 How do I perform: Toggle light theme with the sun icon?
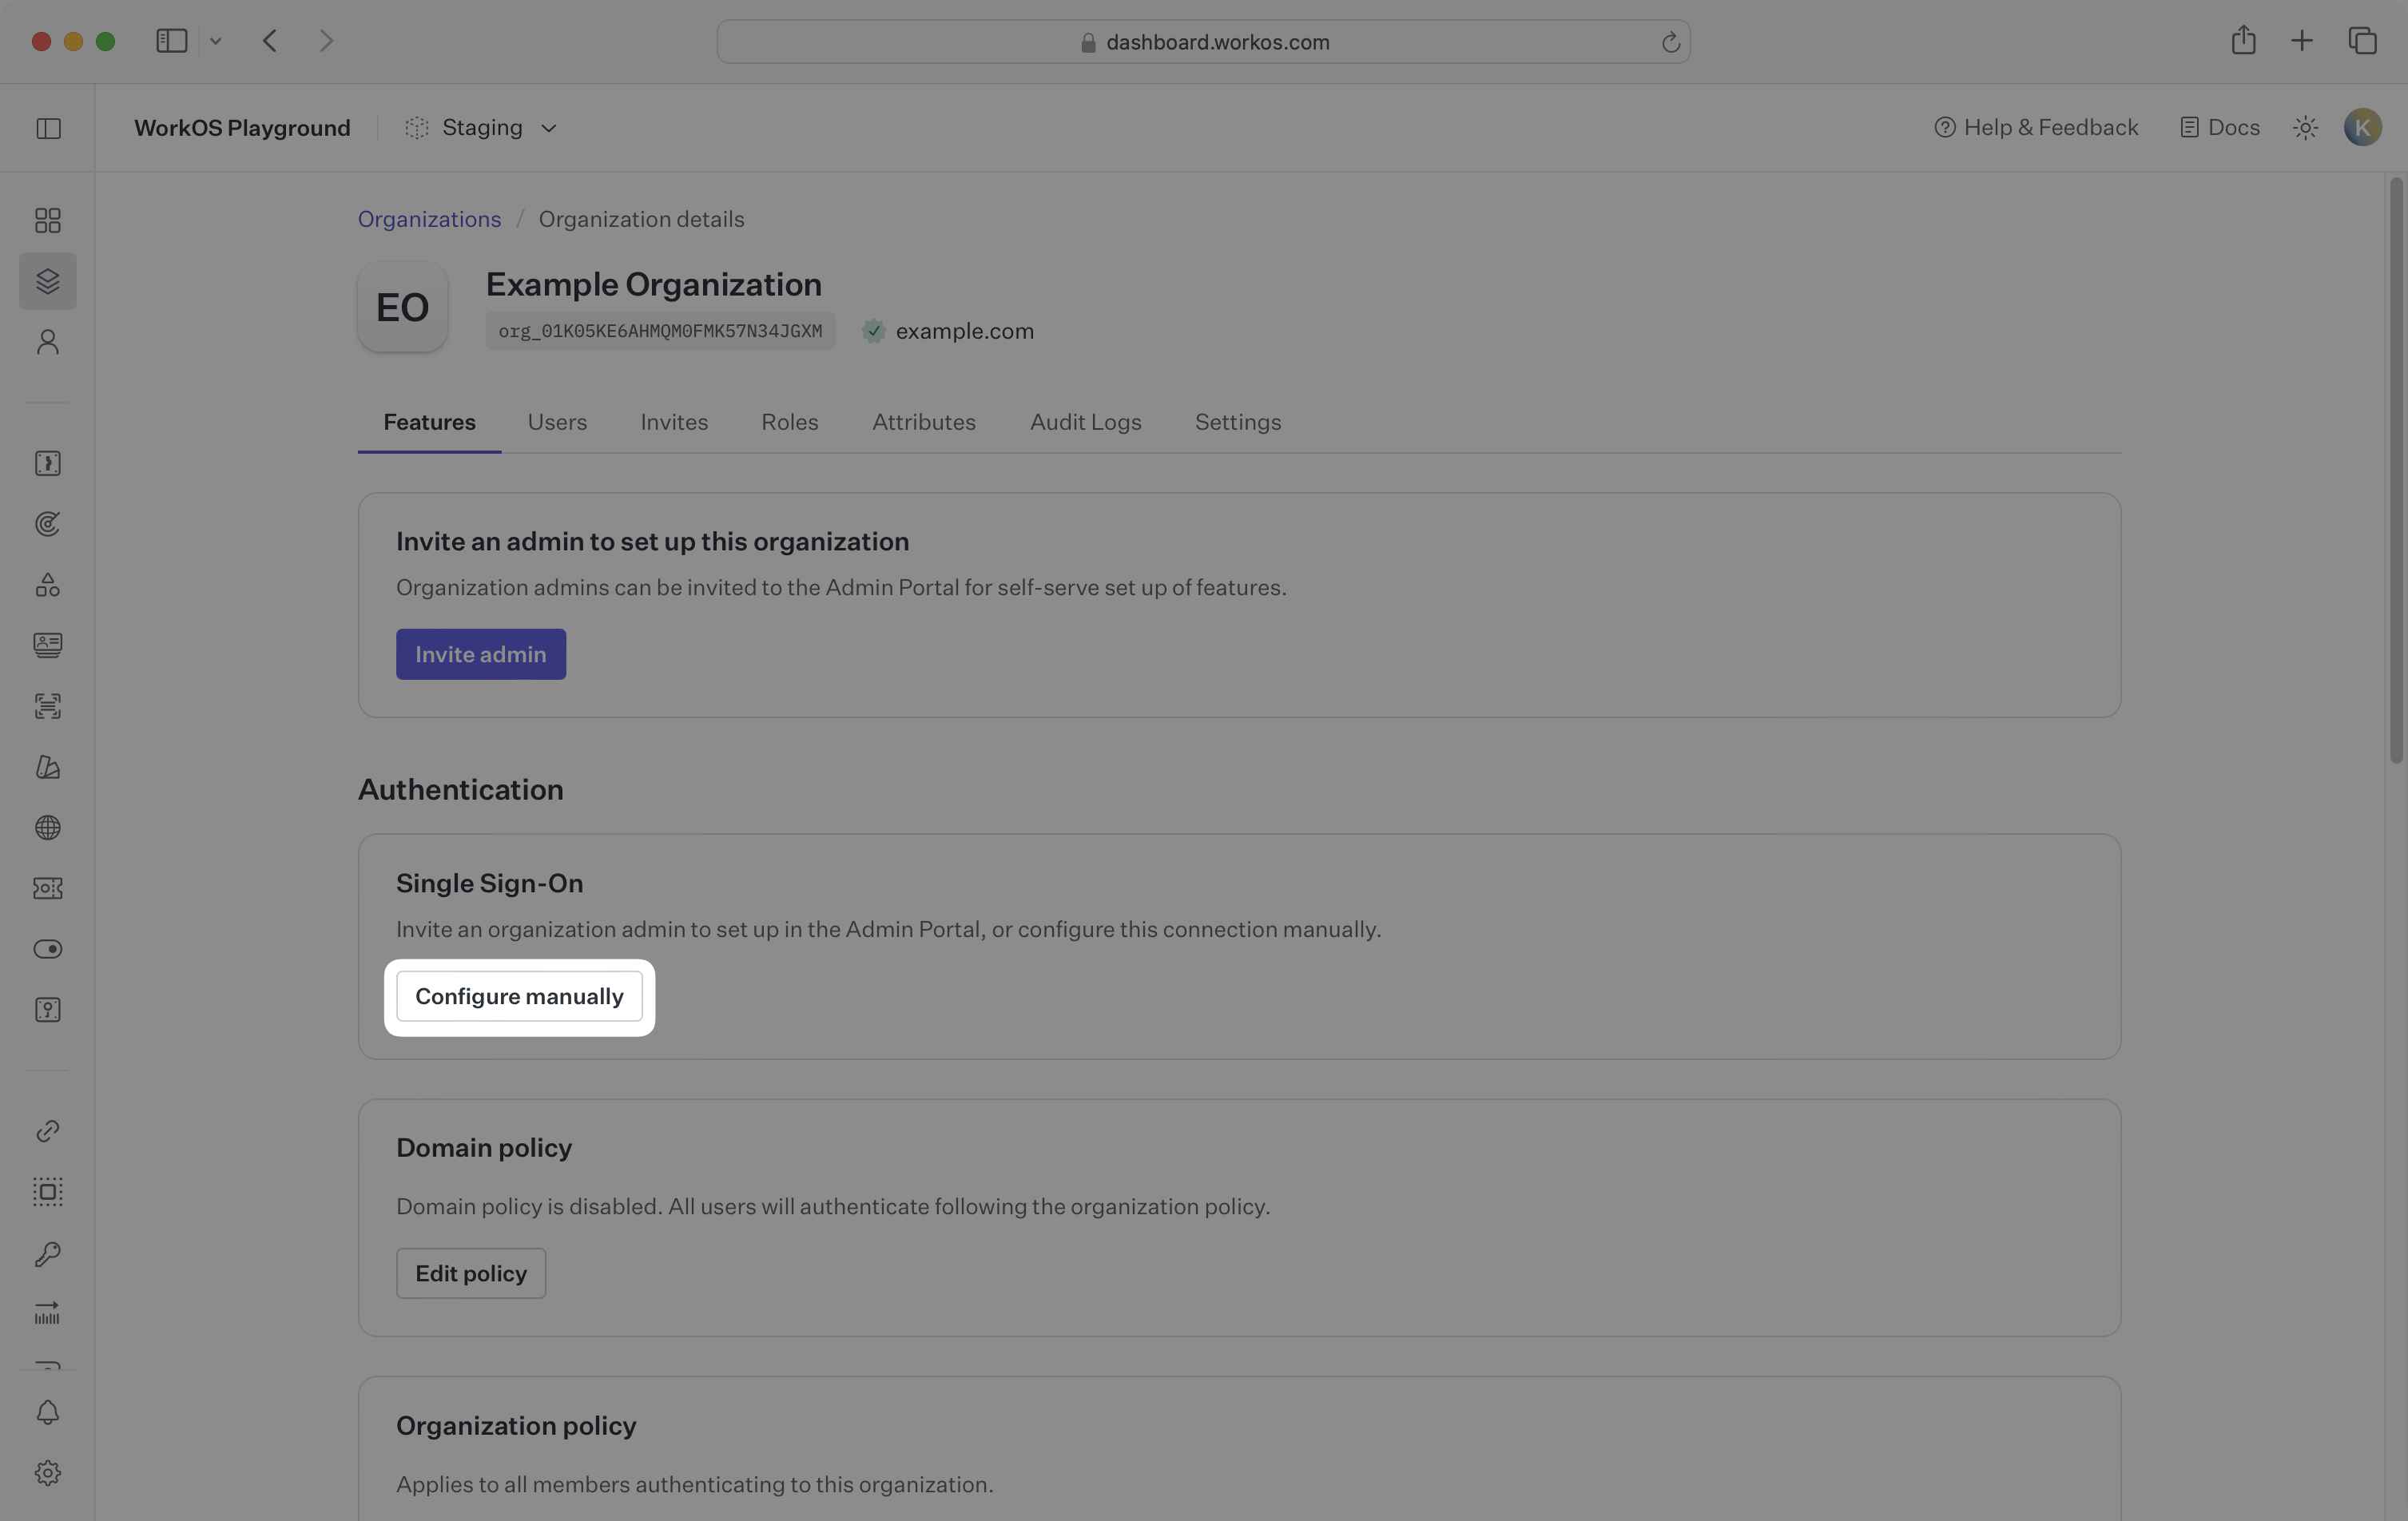point(2305,127)
